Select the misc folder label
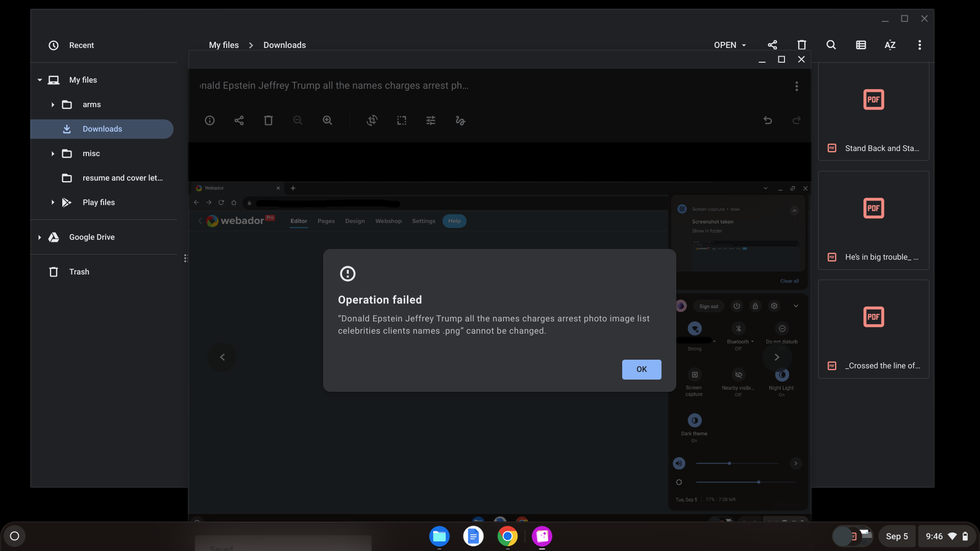This screenshot has height=551, width=980. click(x=91, y=154)
